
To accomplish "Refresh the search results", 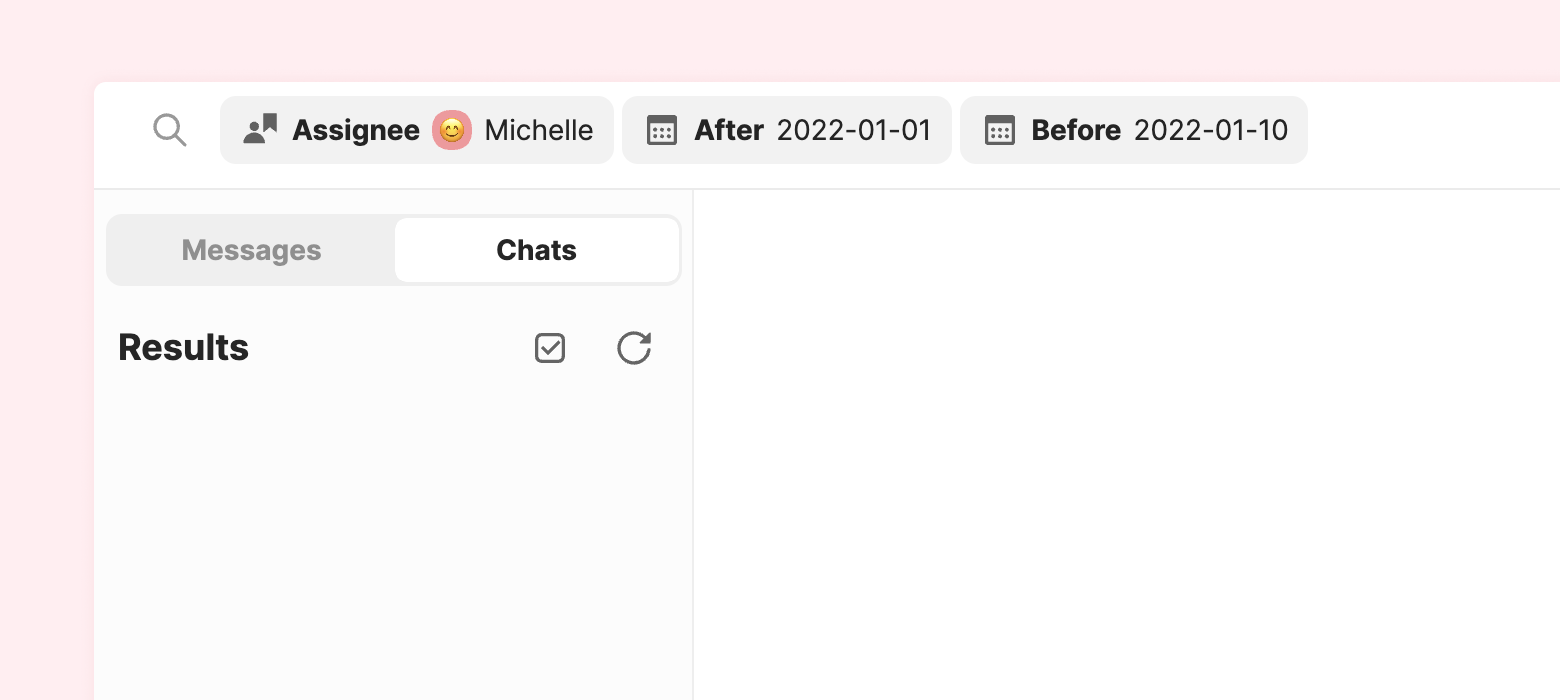I will [634, 348].
